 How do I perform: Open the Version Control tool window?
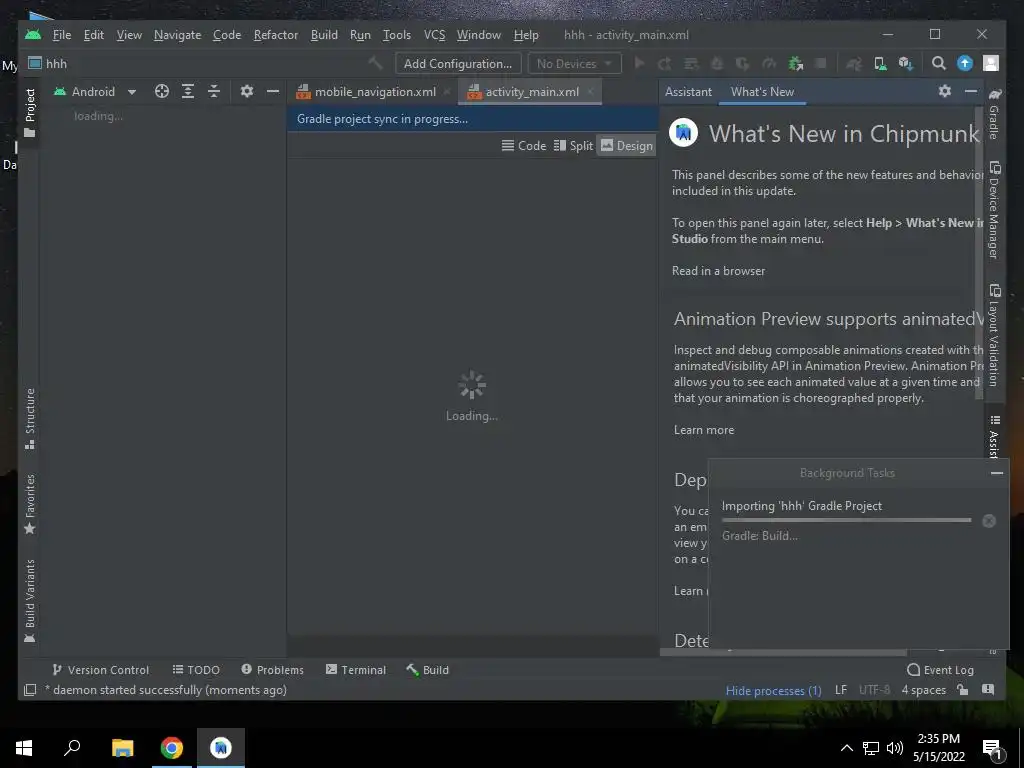(x=101, y=669)
